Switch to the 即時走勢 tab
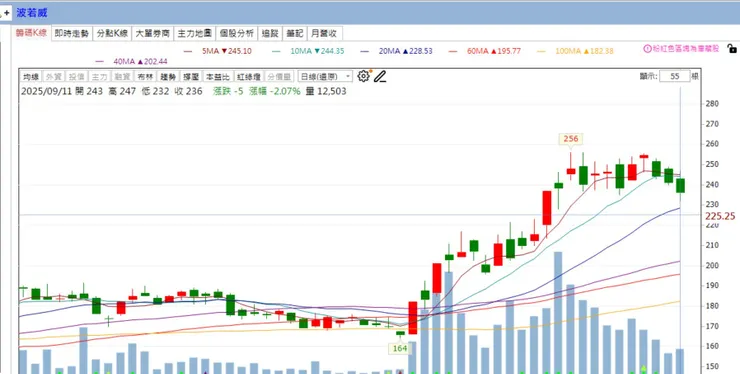Image resolution: width=740 pixels, height=374 pixels. pos(72,34)
